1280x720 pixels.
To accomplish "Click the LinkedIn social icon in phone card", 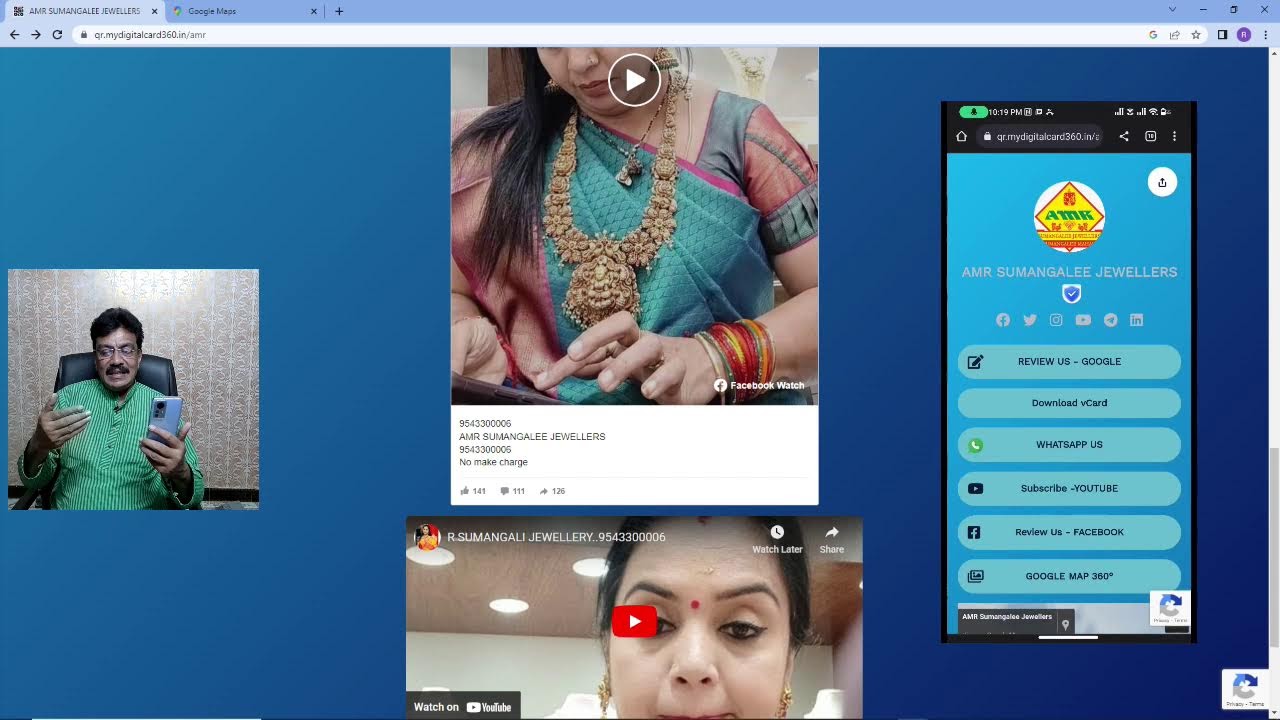I will pos(1136,320).
